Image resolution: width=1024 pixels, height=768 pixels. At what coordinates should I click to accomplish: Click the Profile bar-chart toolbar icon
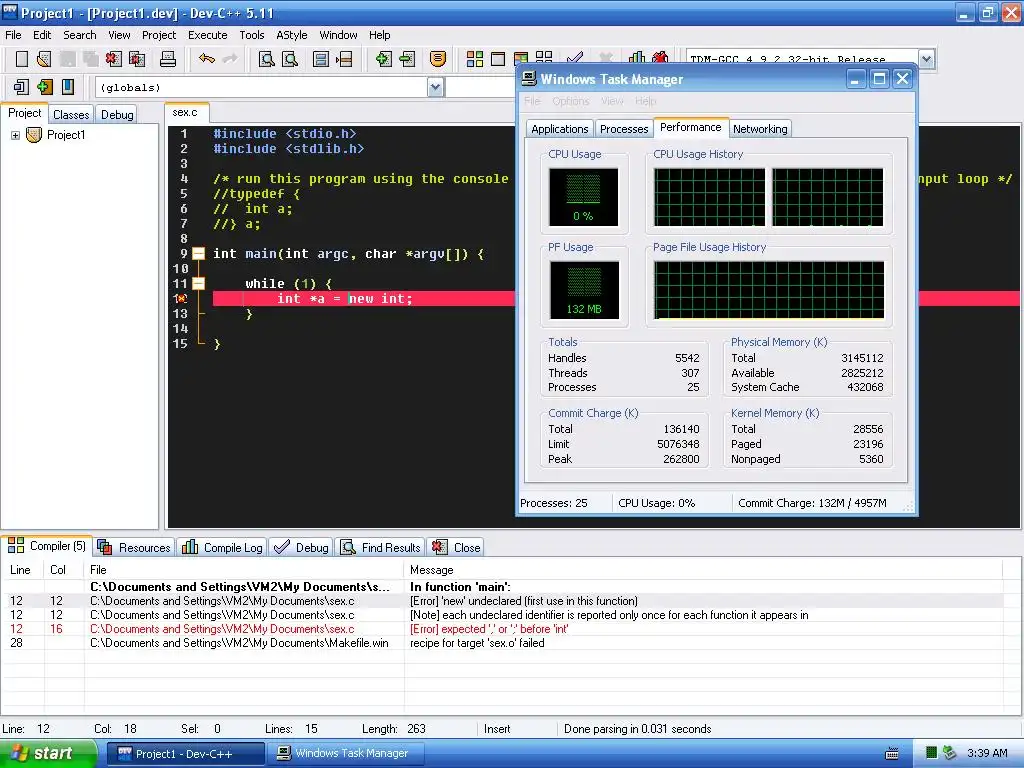(x=636, y=57)
